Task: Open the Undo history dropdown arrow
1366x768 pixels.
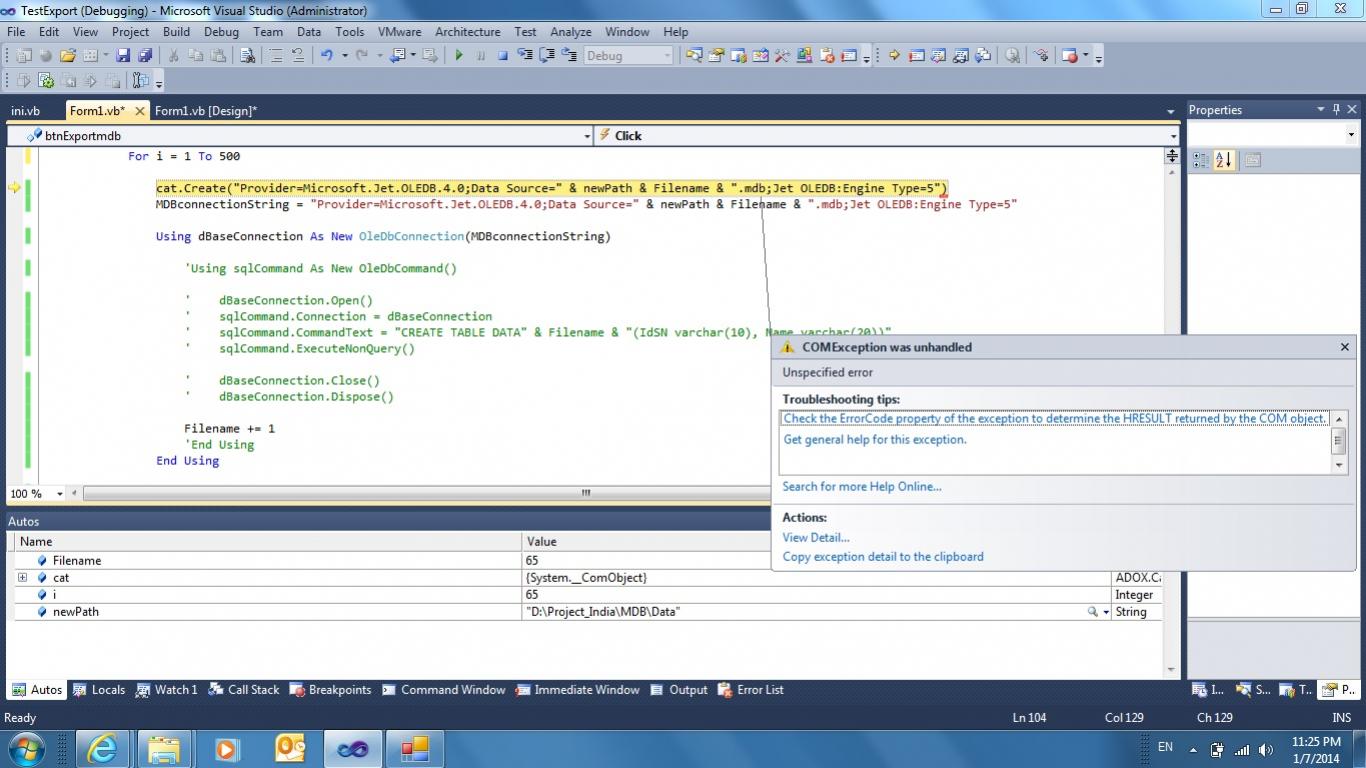Action: pos(345,56)
